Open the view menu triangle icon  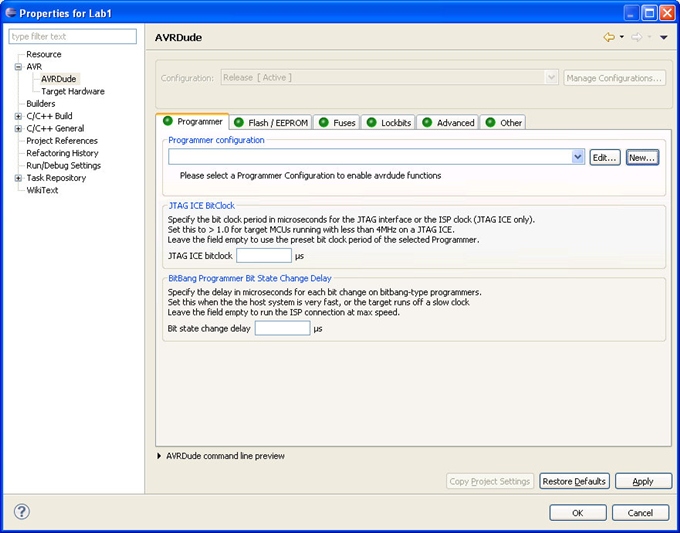663,38
